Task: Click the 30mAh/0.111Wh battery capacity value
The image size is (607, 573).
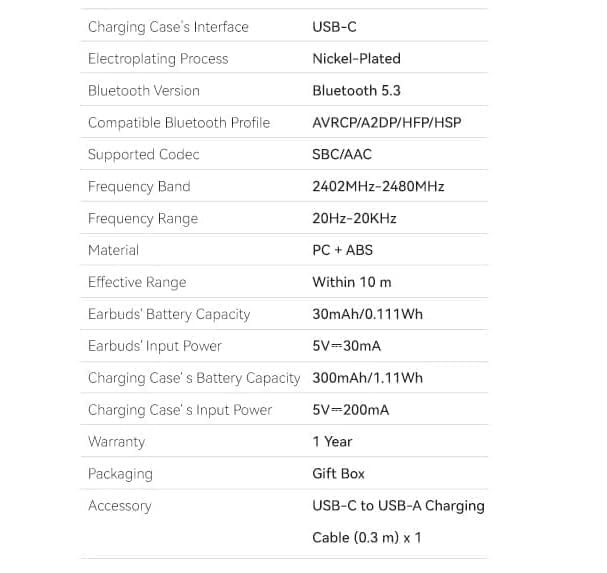Action: 367,314
